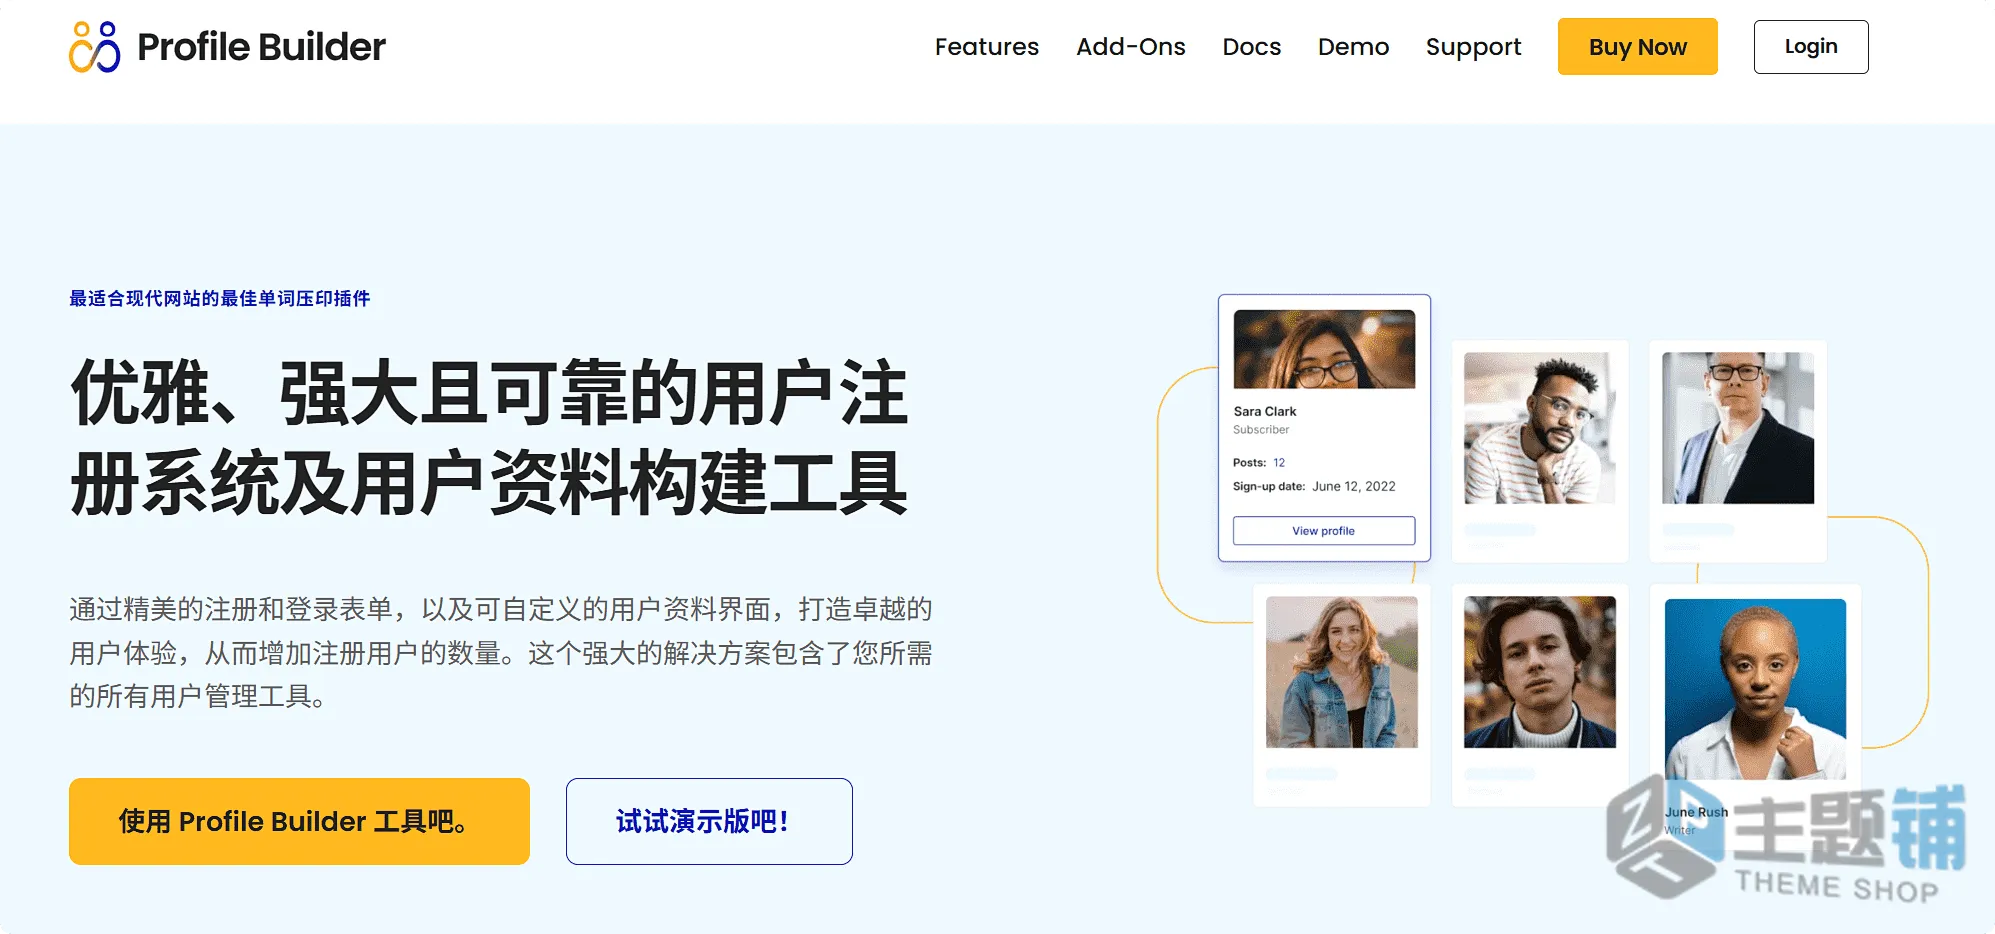Click the Profile Builder logo icon
This screenshot has height=934, width=1995.
tap(94, 47)
